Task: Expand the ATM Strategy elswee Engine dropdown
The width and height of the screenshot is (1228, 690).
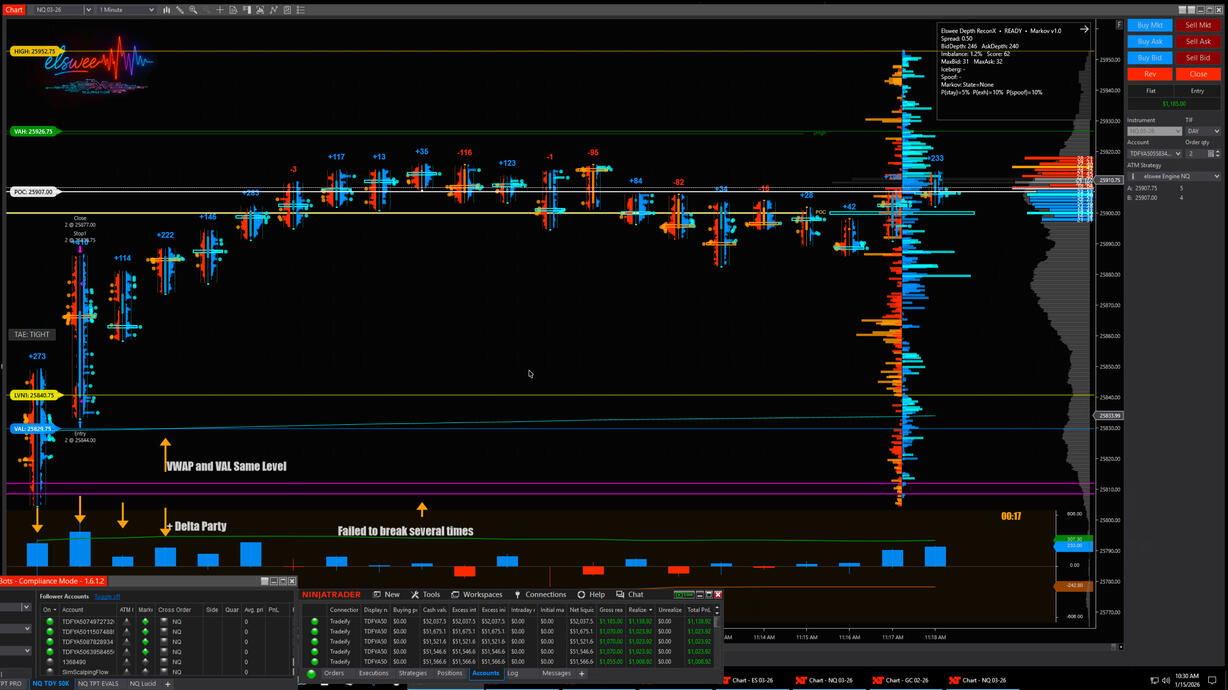Action: tap(1173, 176)
